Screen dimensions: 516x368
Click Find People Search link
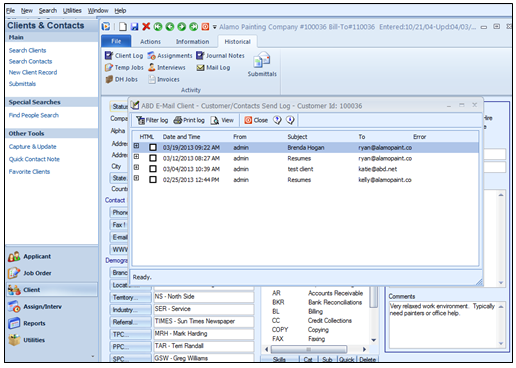click(34, 115)
